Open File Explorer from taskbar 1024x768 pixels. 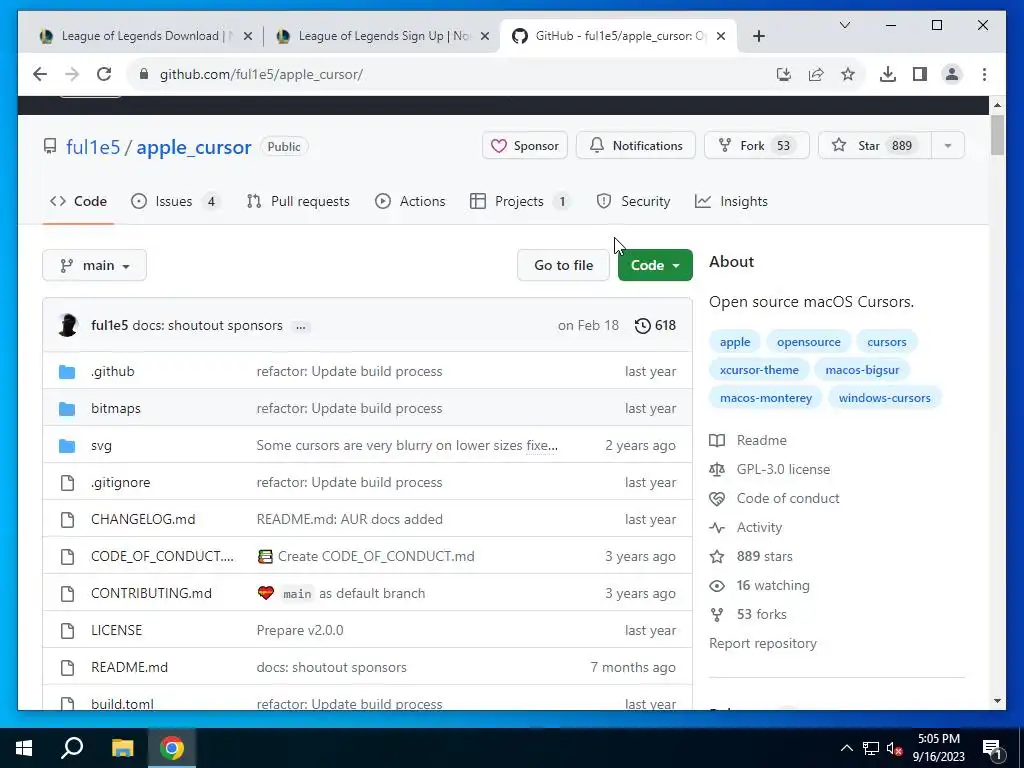[x=122, y=748]
